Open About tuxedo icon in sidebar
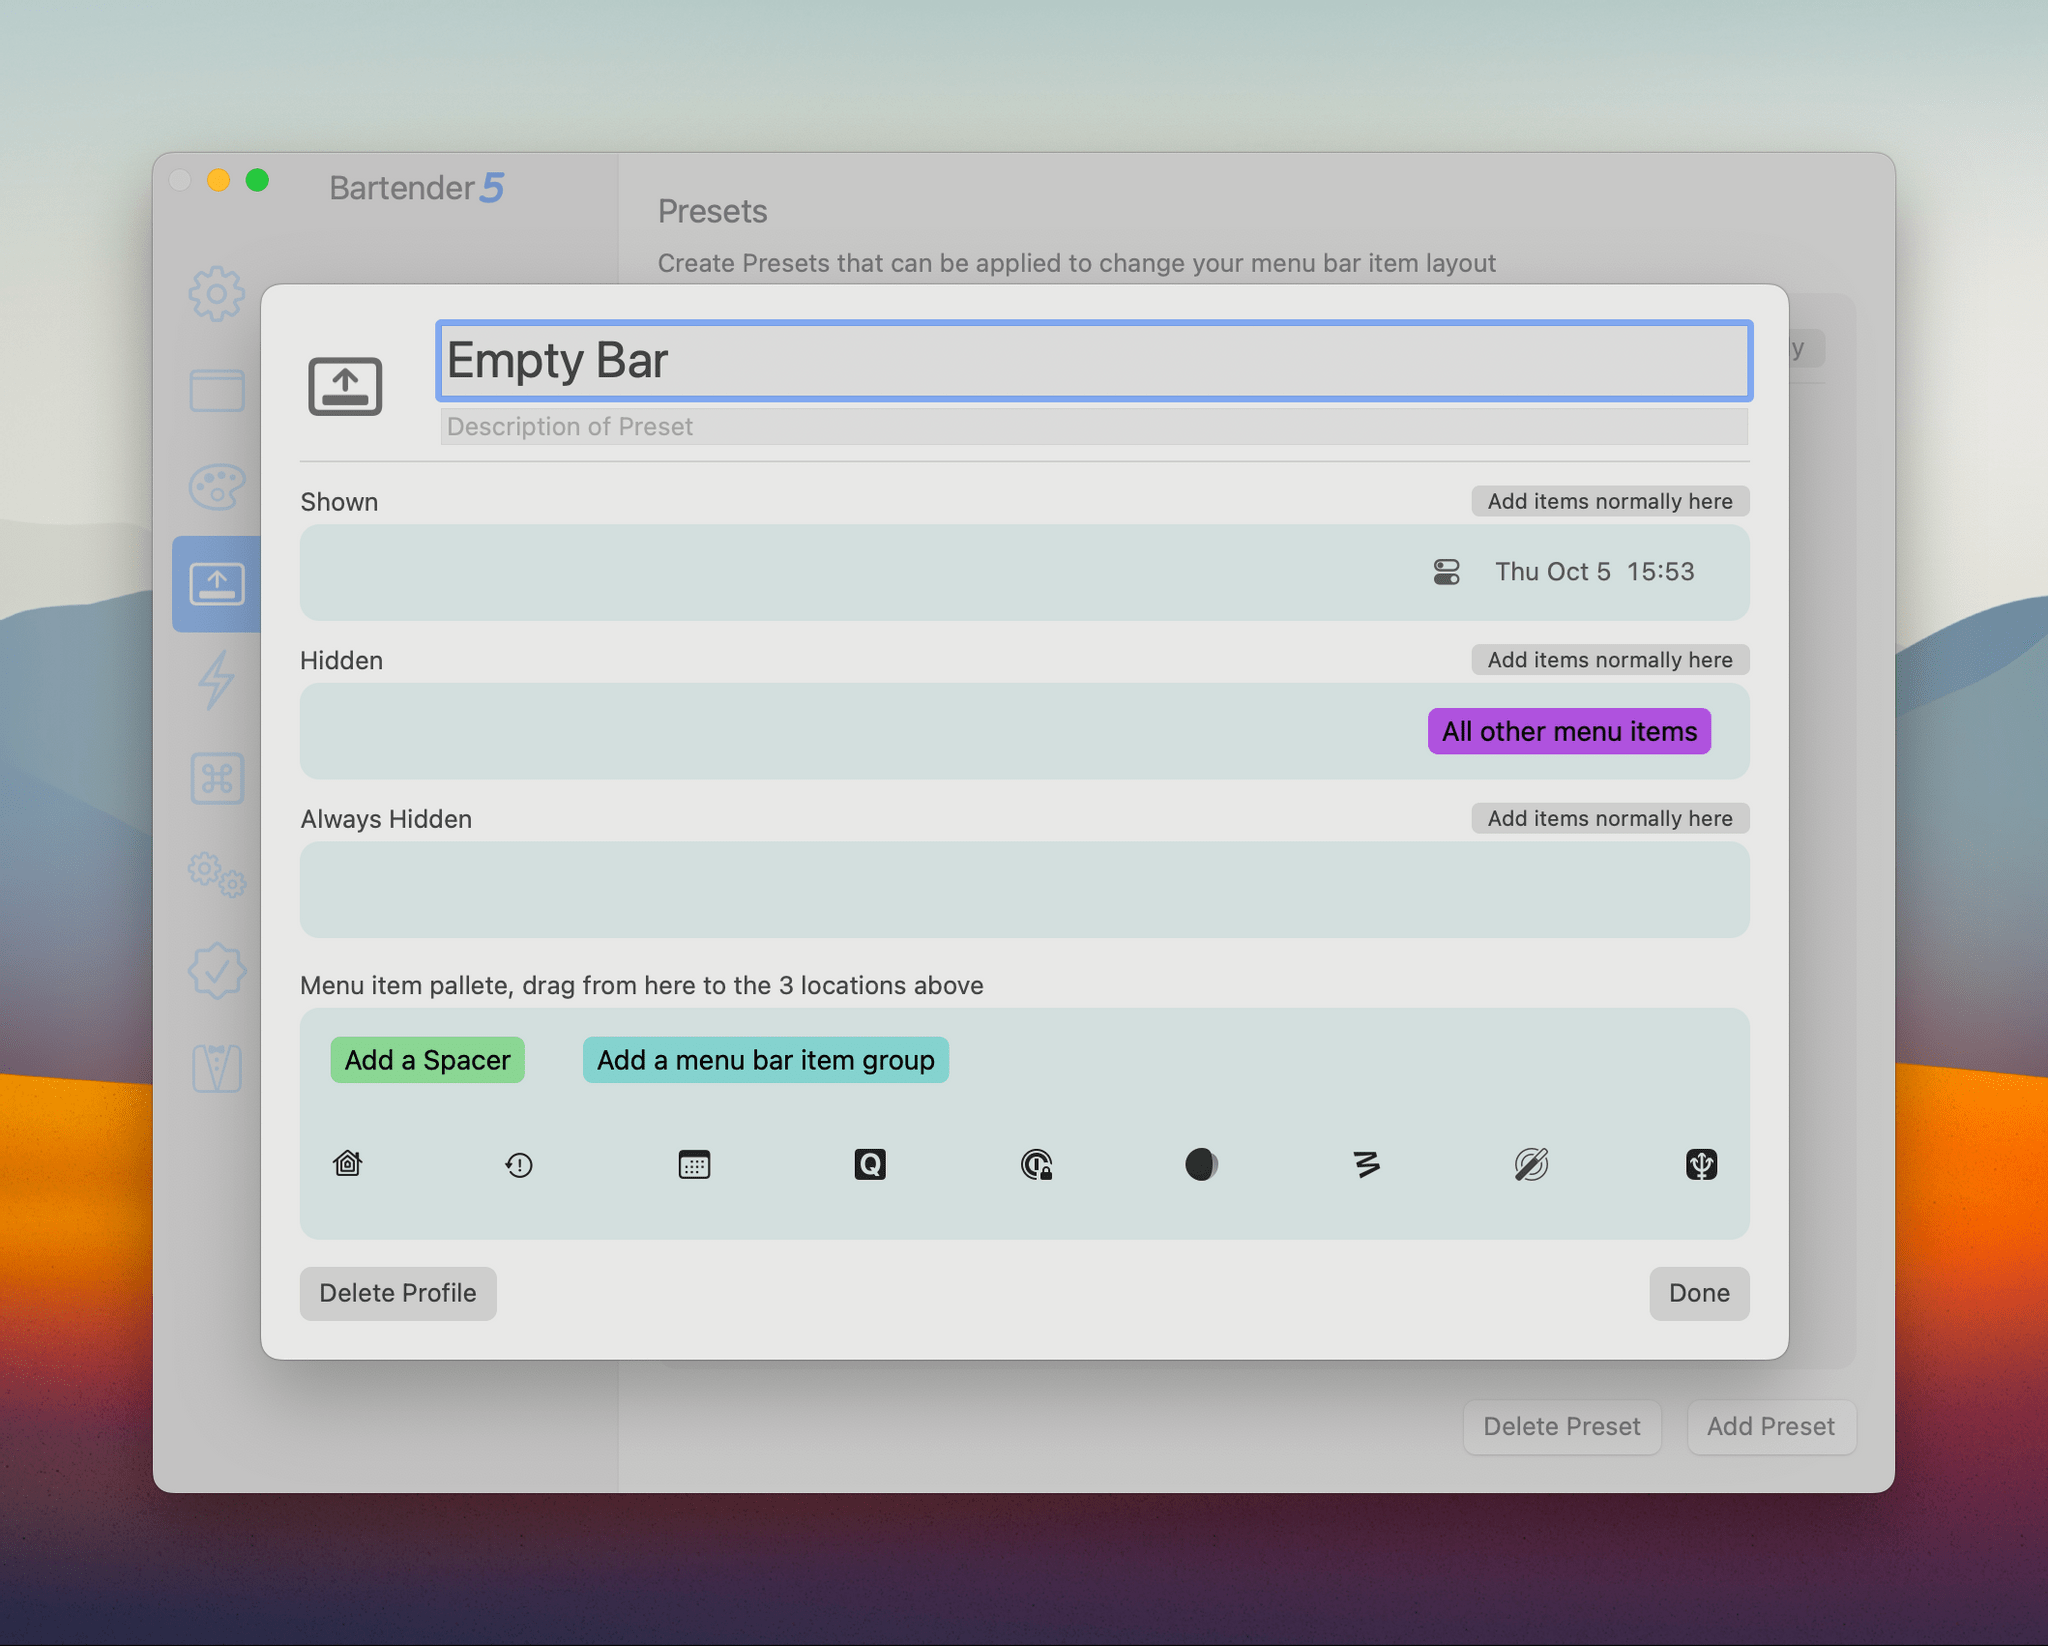 (217, 1068)
